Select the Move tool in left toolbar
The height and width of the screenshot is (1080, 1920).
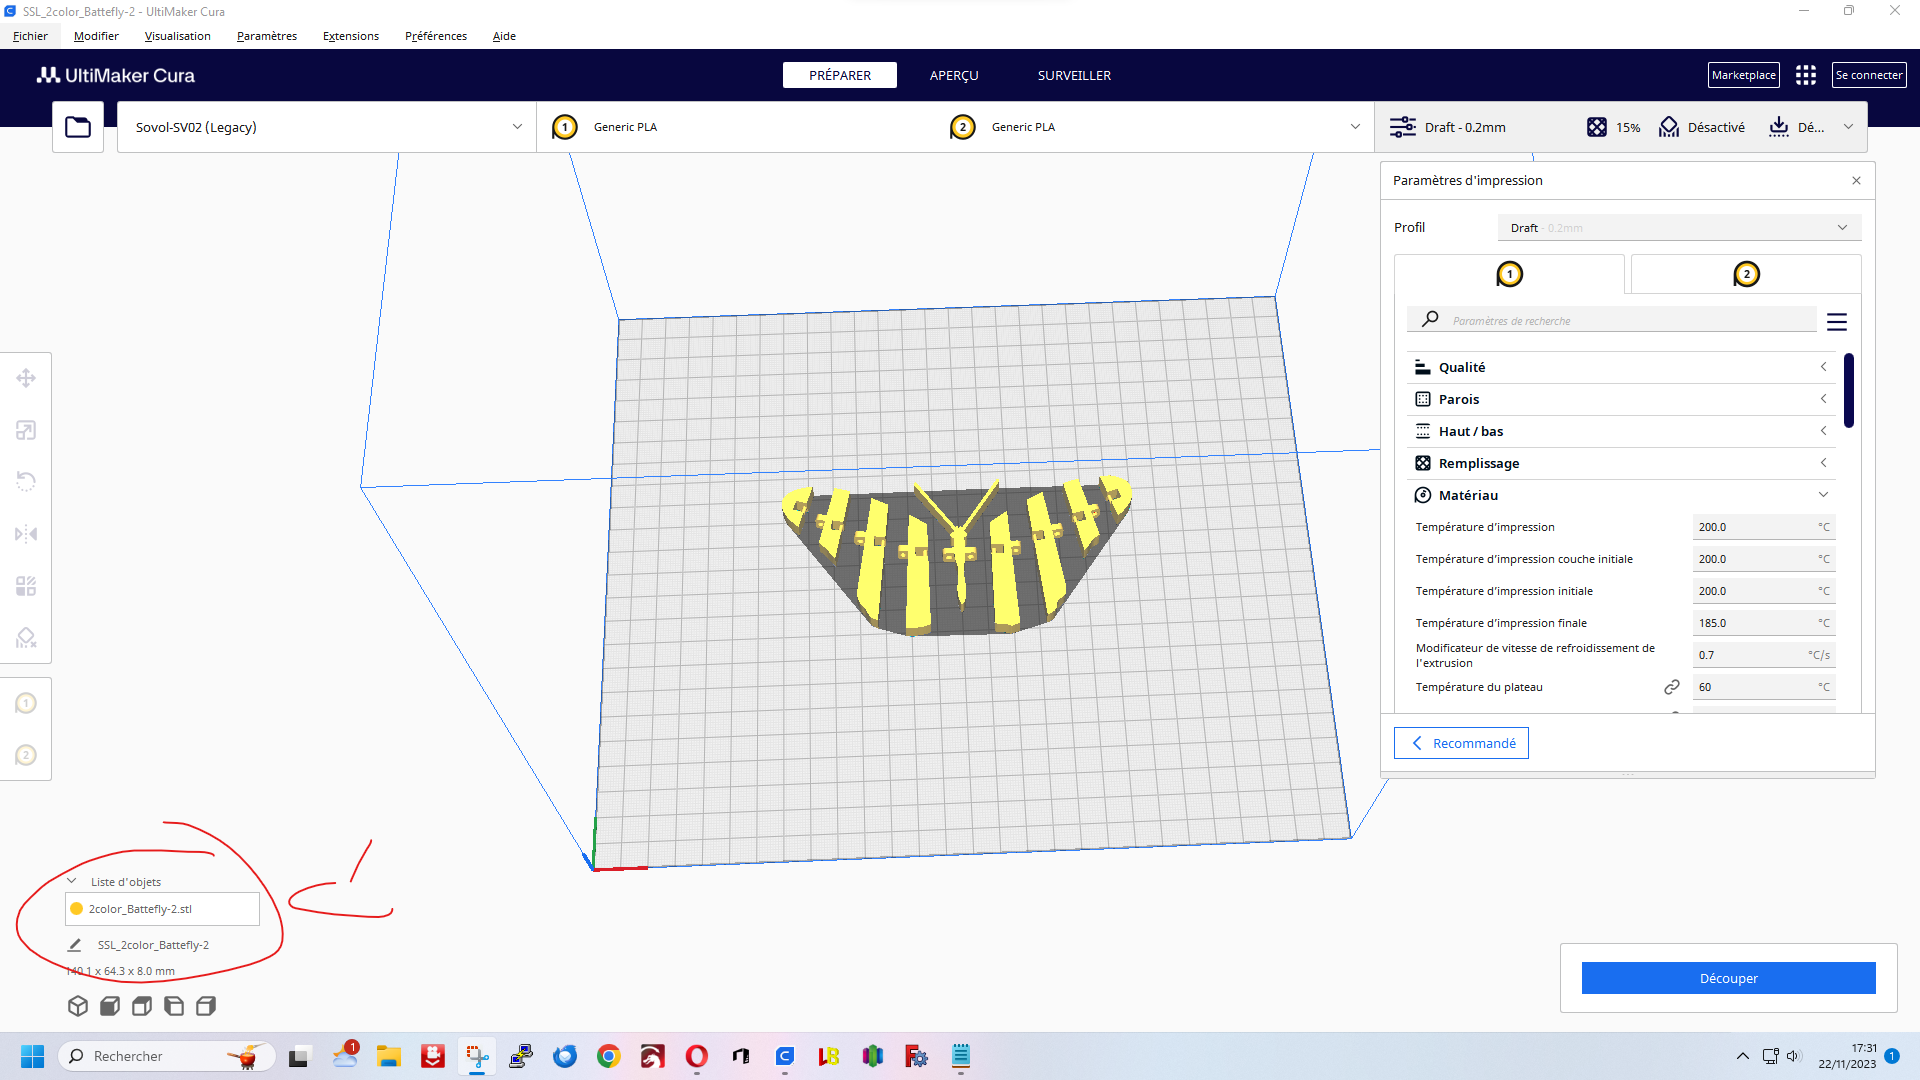coord(26,378)
